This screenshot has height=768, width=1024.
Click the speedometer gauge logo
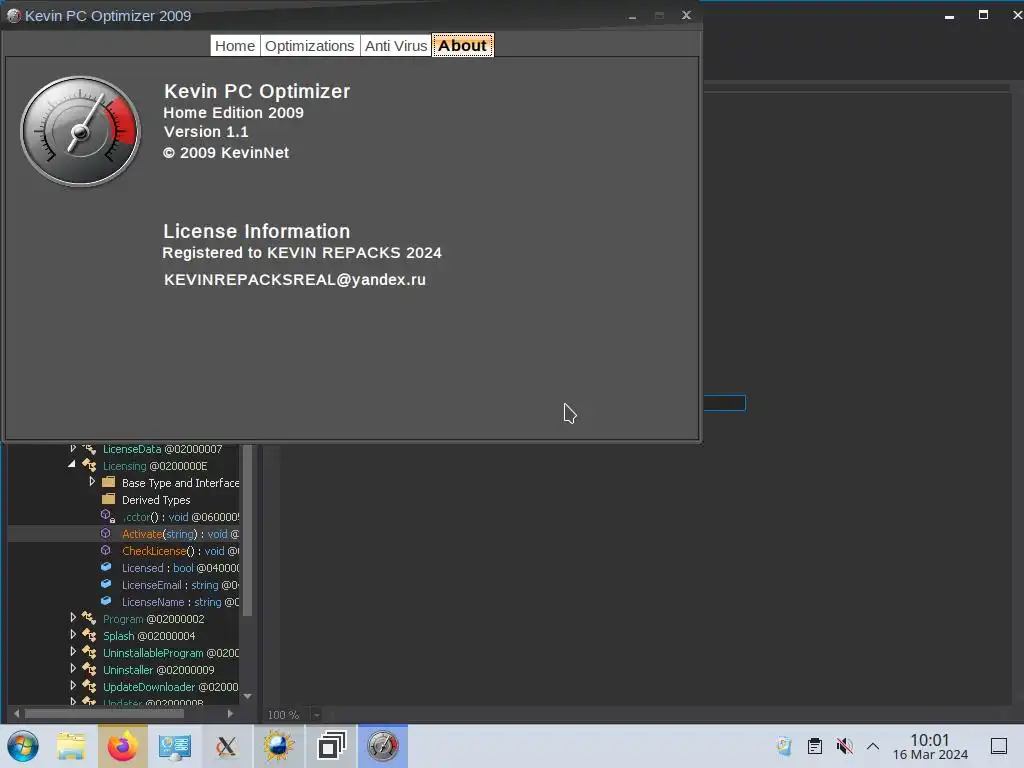(x=80, y=131)
